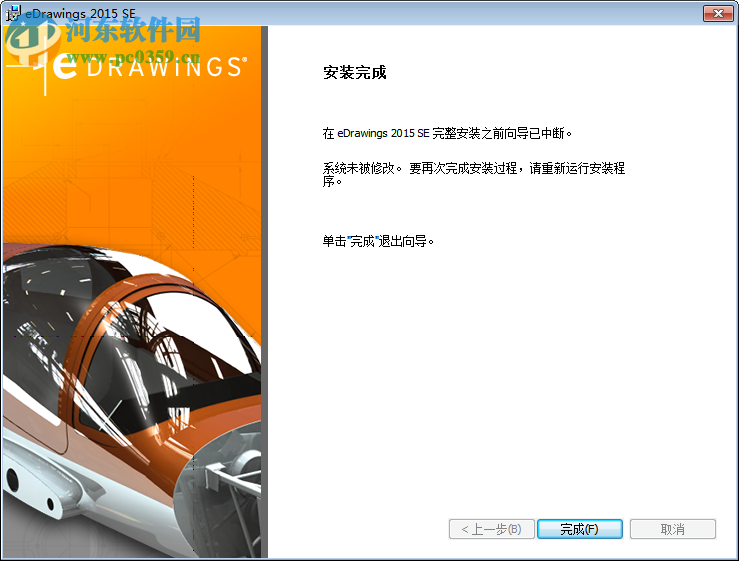Click the installer icon in the title bar
The width and height of the screenshot is (739, 561).
[13, 13]
